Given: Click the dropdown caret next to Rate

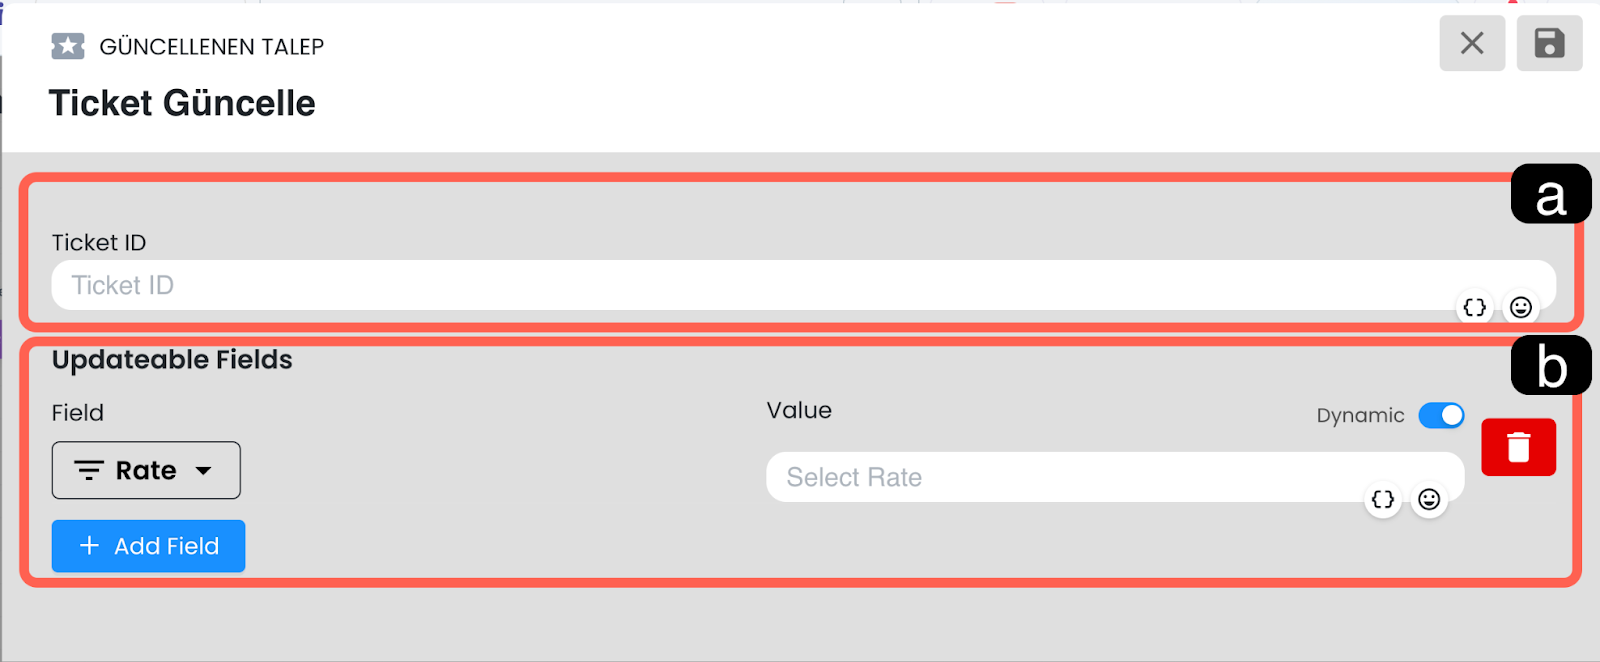Looking at the screenshot, I should click(x=204, y=470).
